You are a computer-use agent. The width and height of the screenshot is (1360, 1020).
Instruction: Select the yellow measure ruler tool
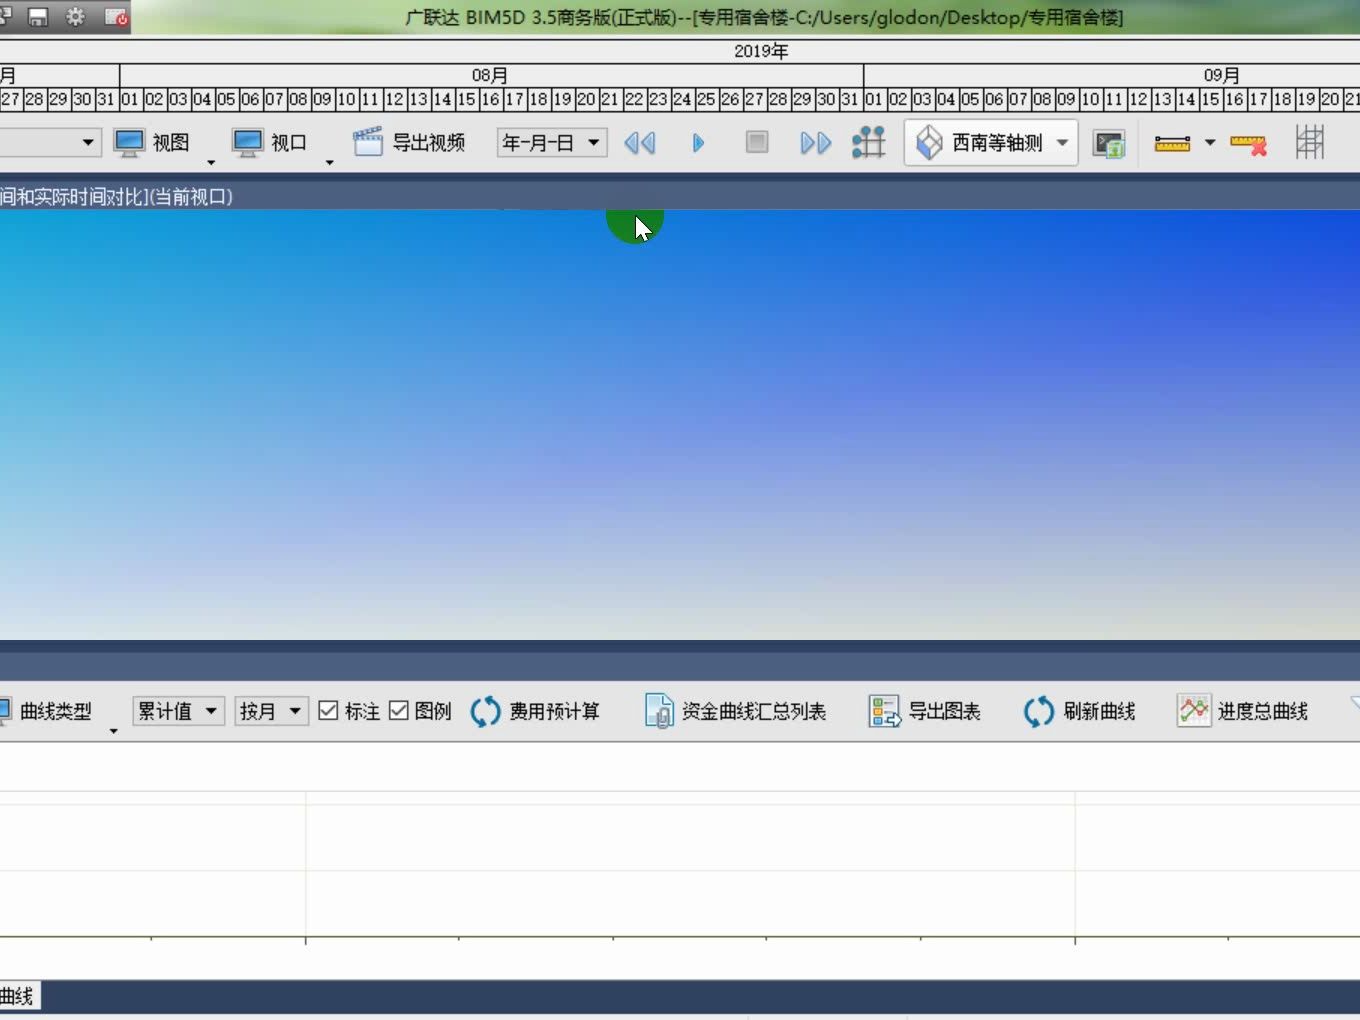point(1172,144)
